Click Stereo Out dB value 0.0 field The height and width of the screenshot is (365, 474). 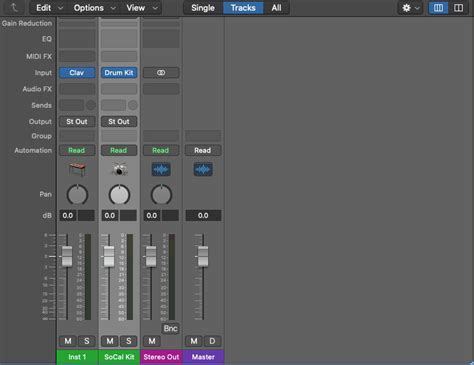click(152, 215)
